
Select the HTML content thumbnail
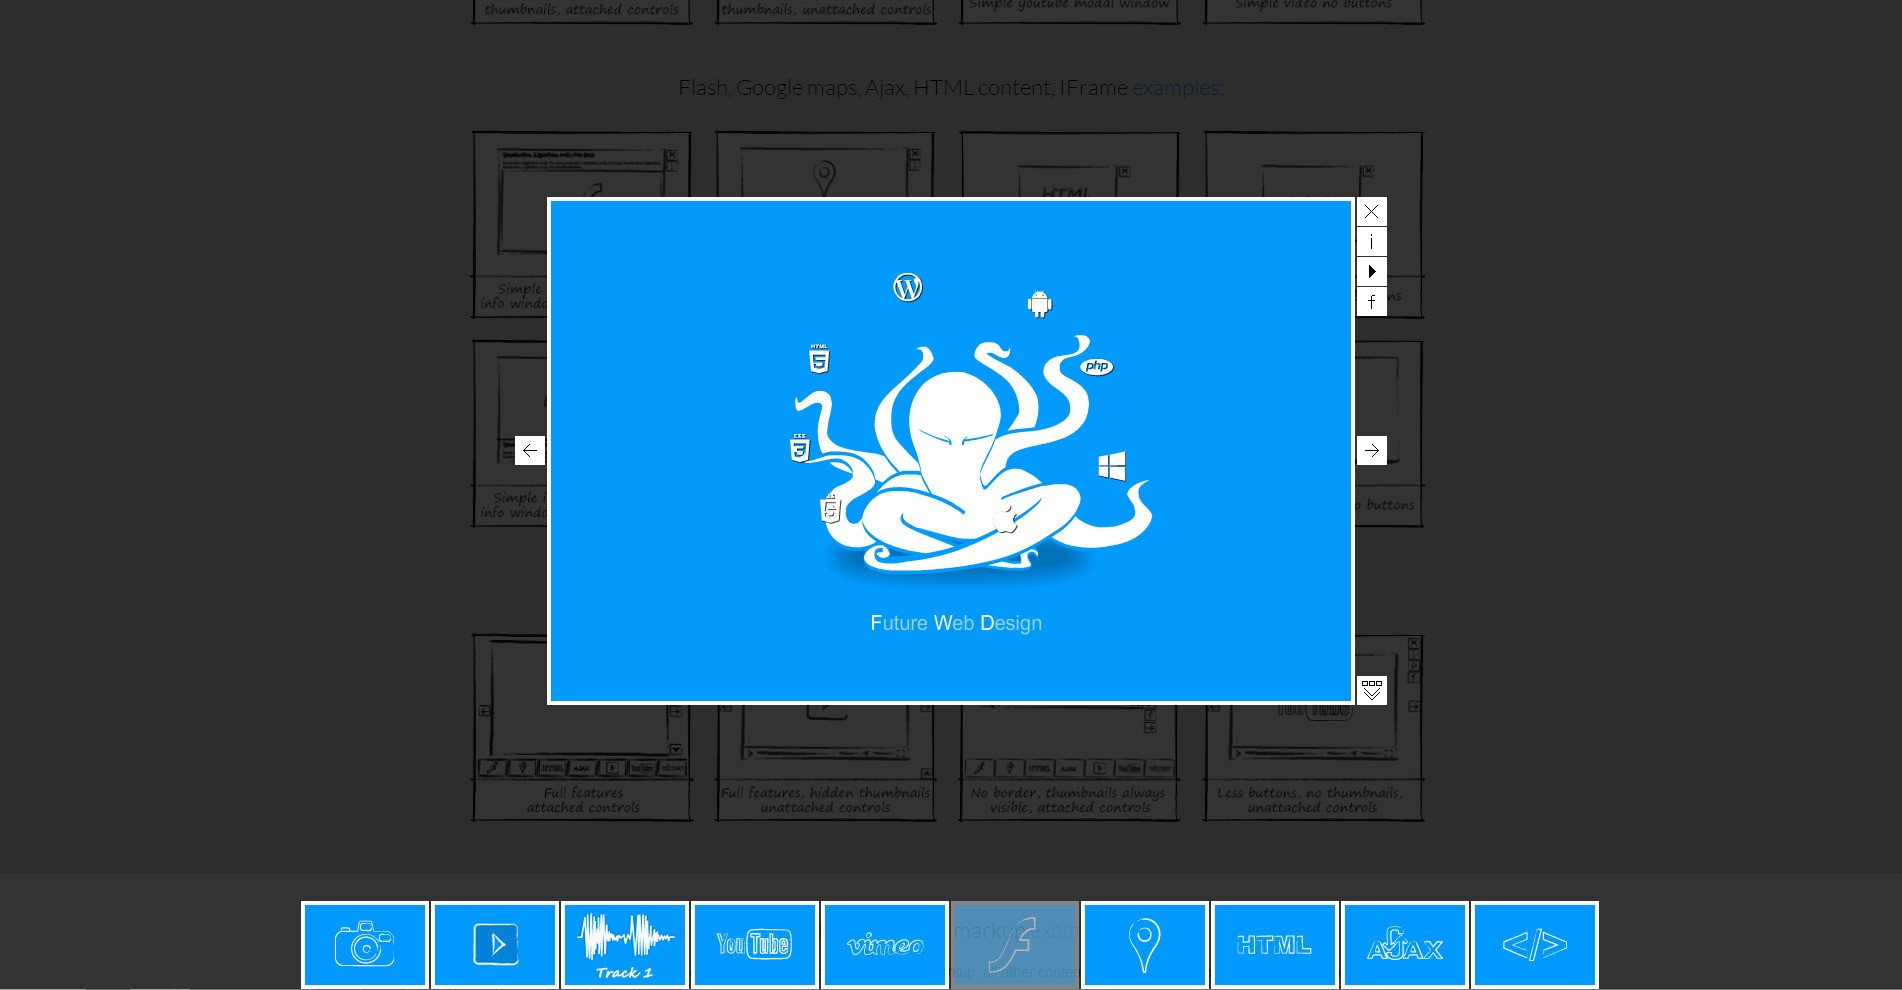pyautogui.click(x=1275, y=945)
